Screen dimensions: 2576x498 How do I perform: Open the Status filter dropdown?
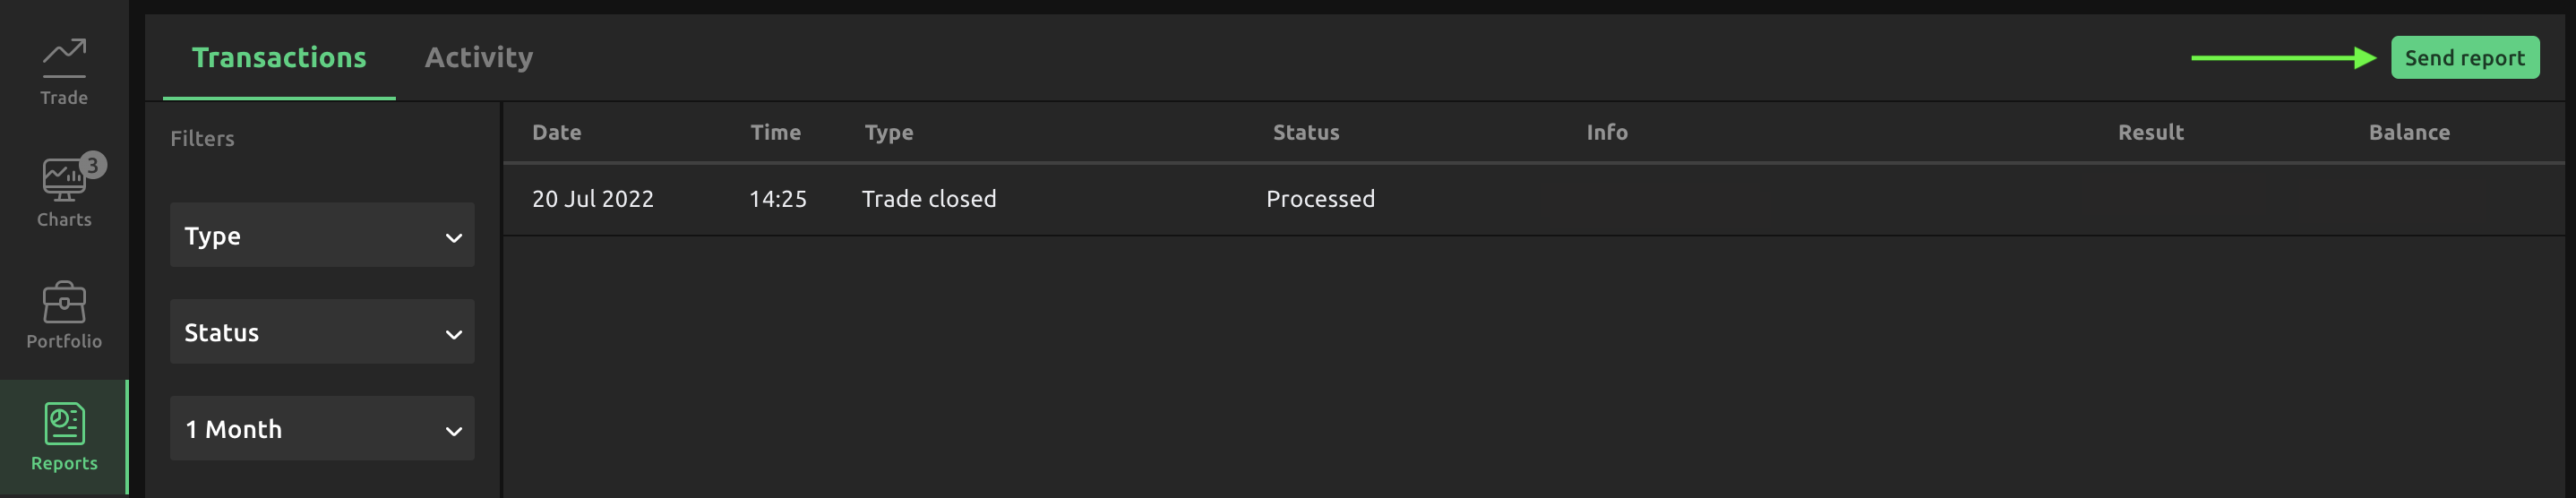321,332
